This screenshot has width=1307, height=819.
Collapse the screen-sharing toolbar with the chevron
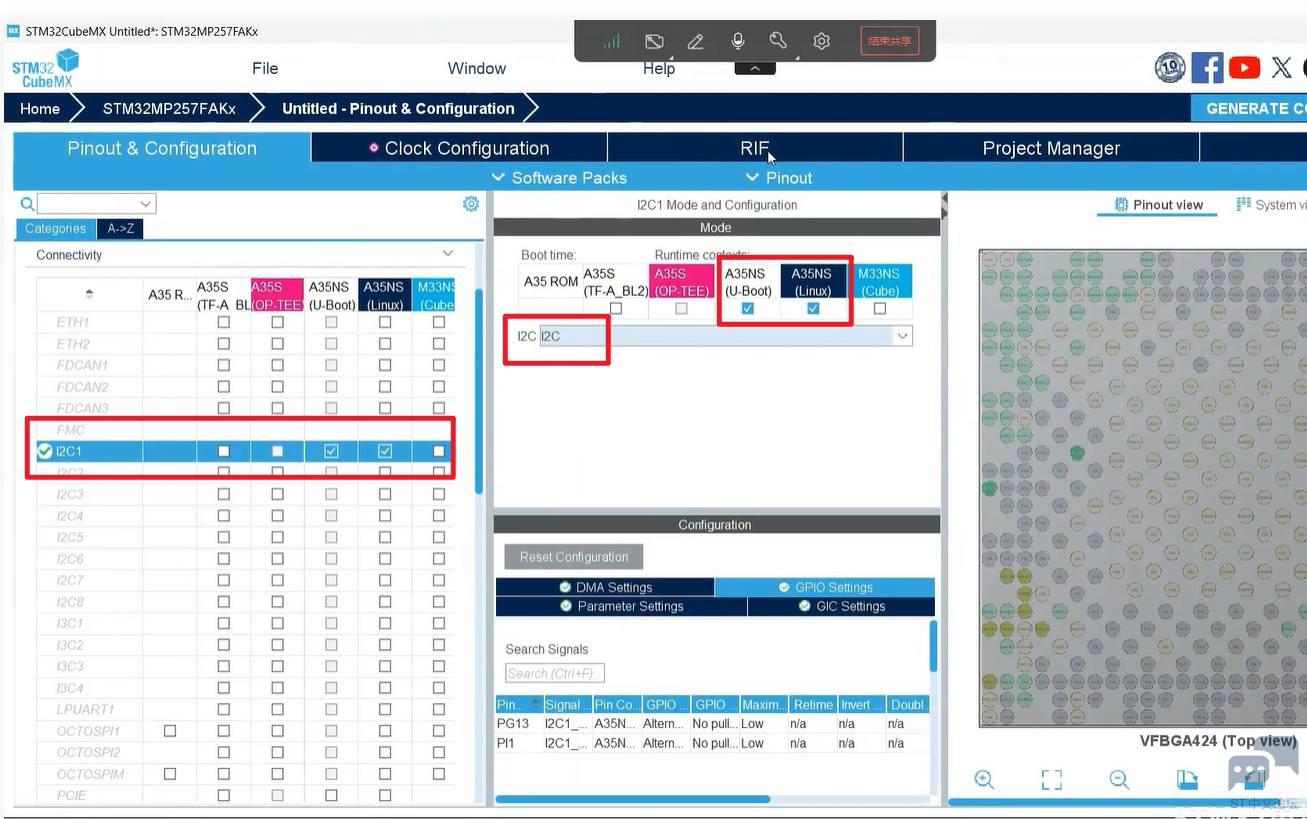(x=755, y=68)
